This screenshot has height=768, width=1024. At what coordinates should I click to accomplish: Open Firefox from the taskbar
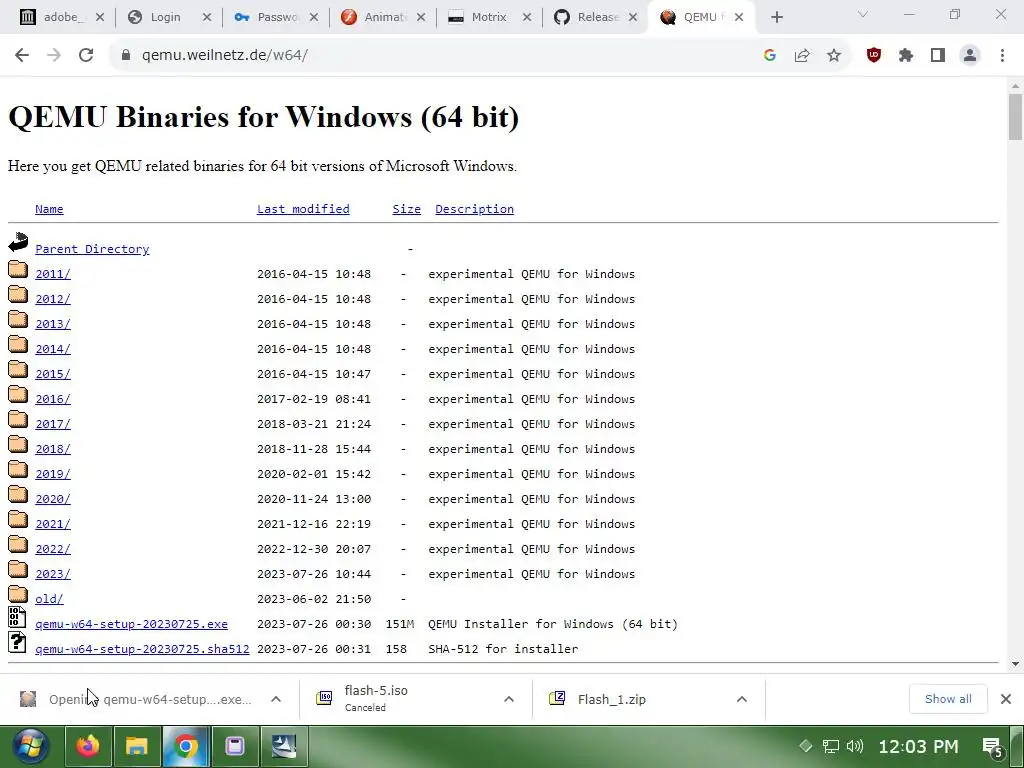click(88, 746)
